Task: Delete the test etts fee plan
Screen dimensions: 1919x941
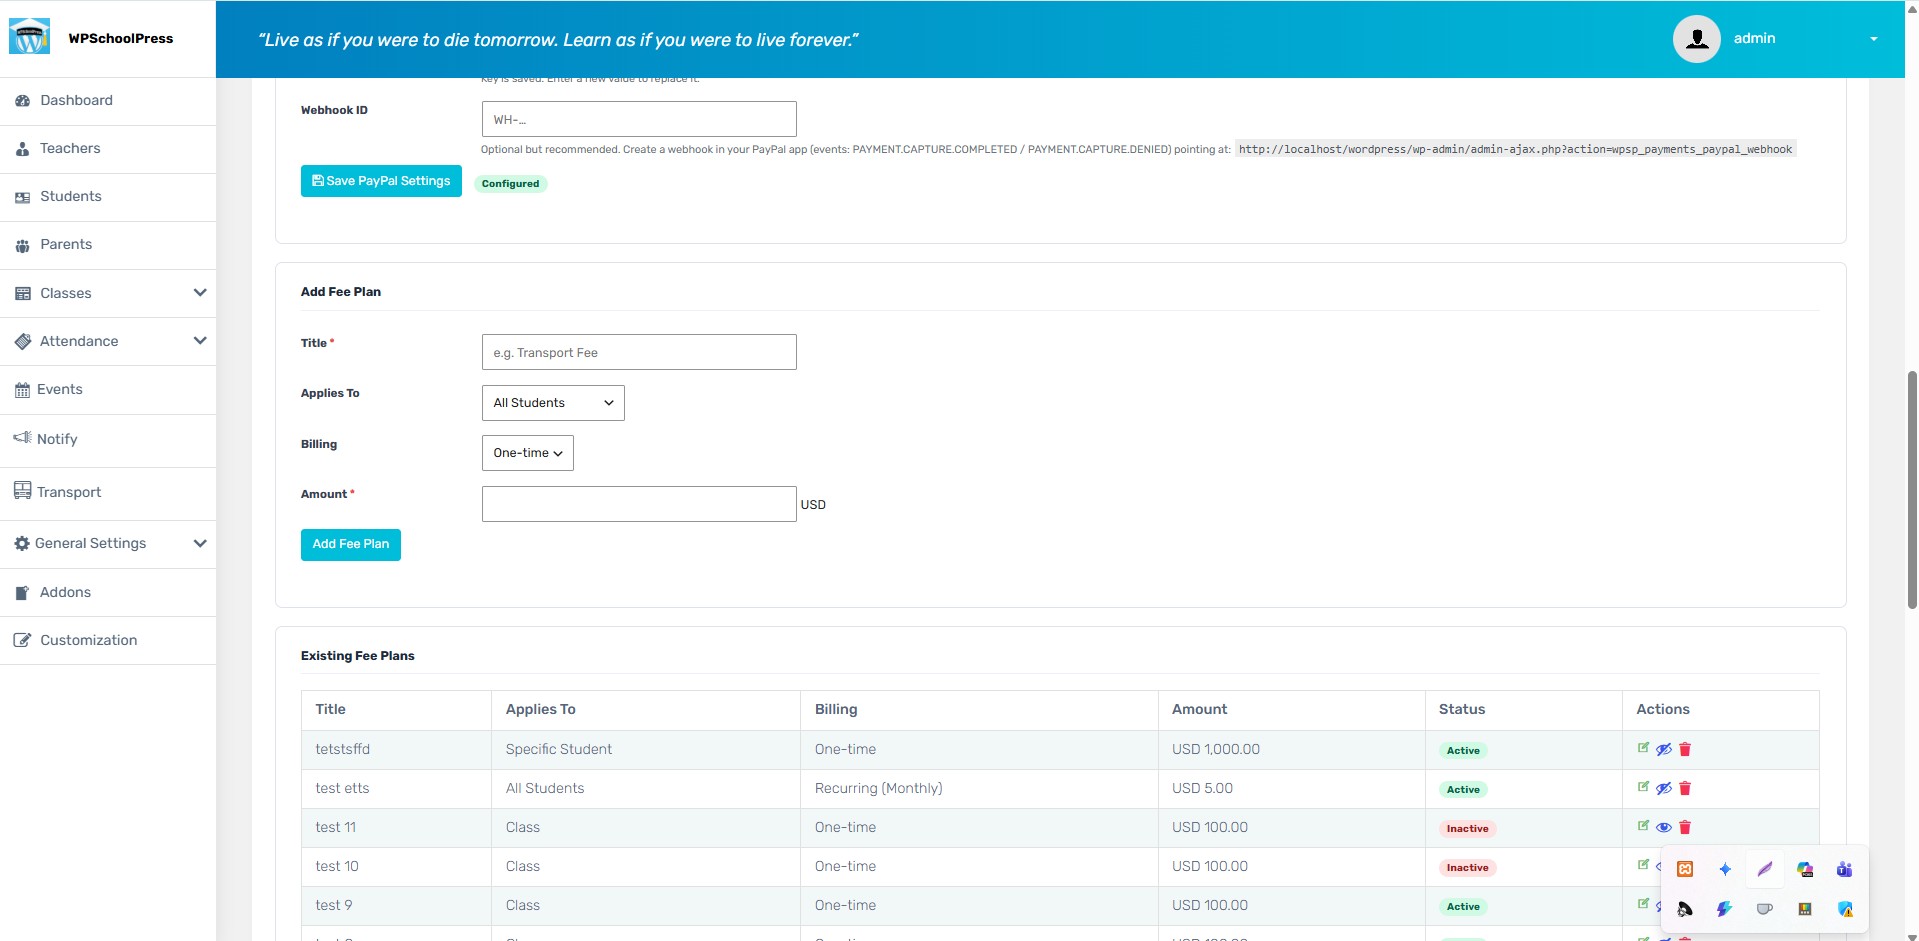Action: coord(1685,788)
